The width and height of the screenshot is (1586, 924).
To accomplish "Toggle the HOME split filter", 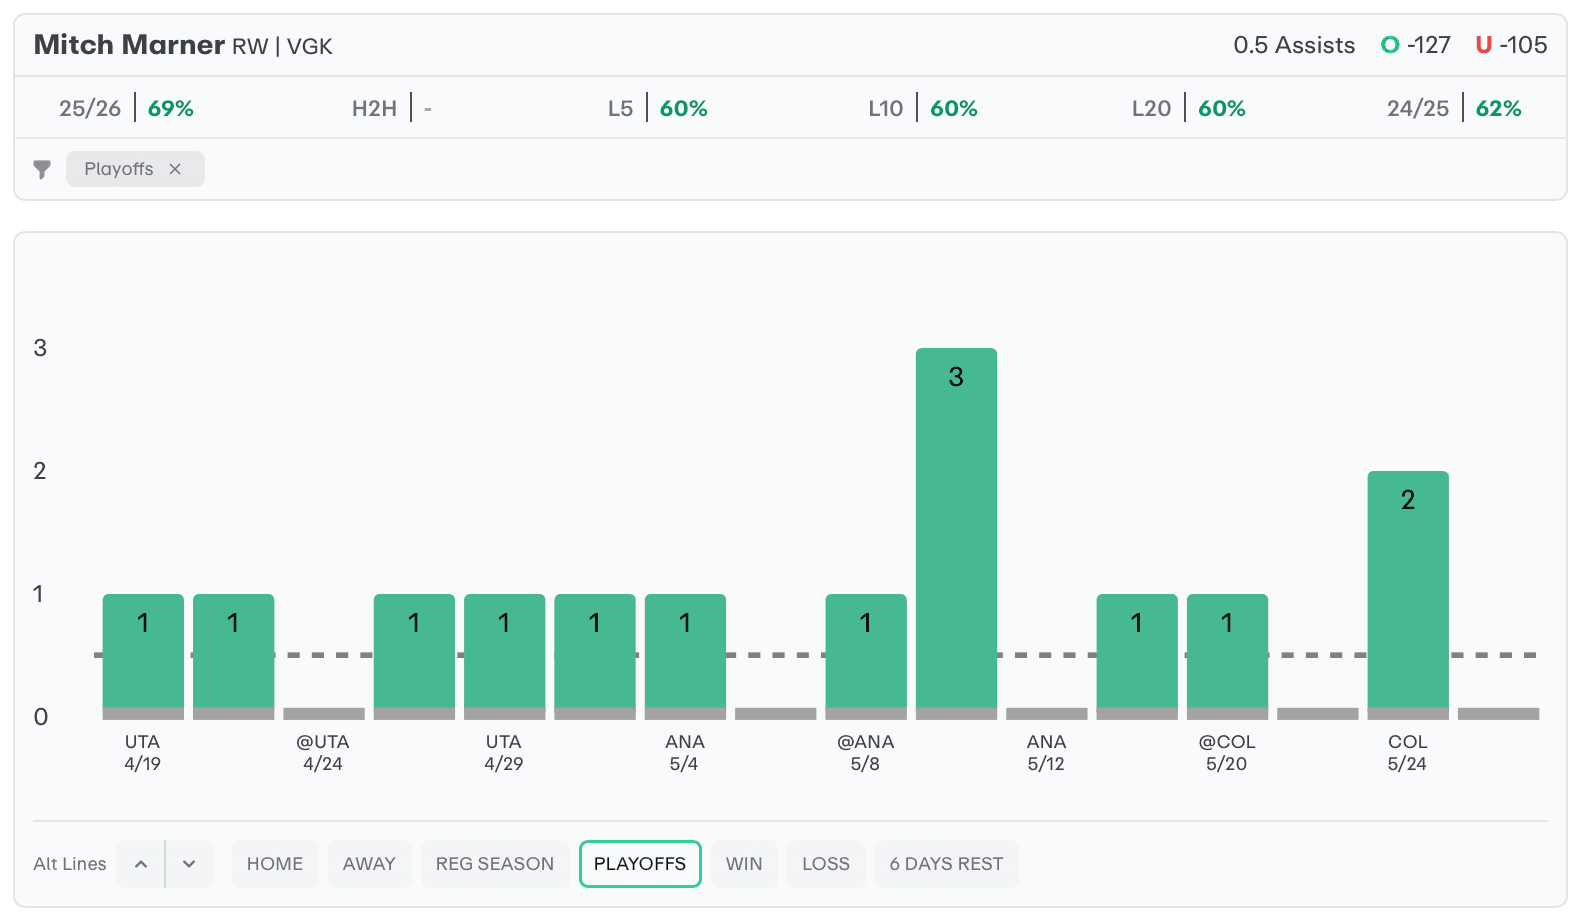I will click(275, 864).
